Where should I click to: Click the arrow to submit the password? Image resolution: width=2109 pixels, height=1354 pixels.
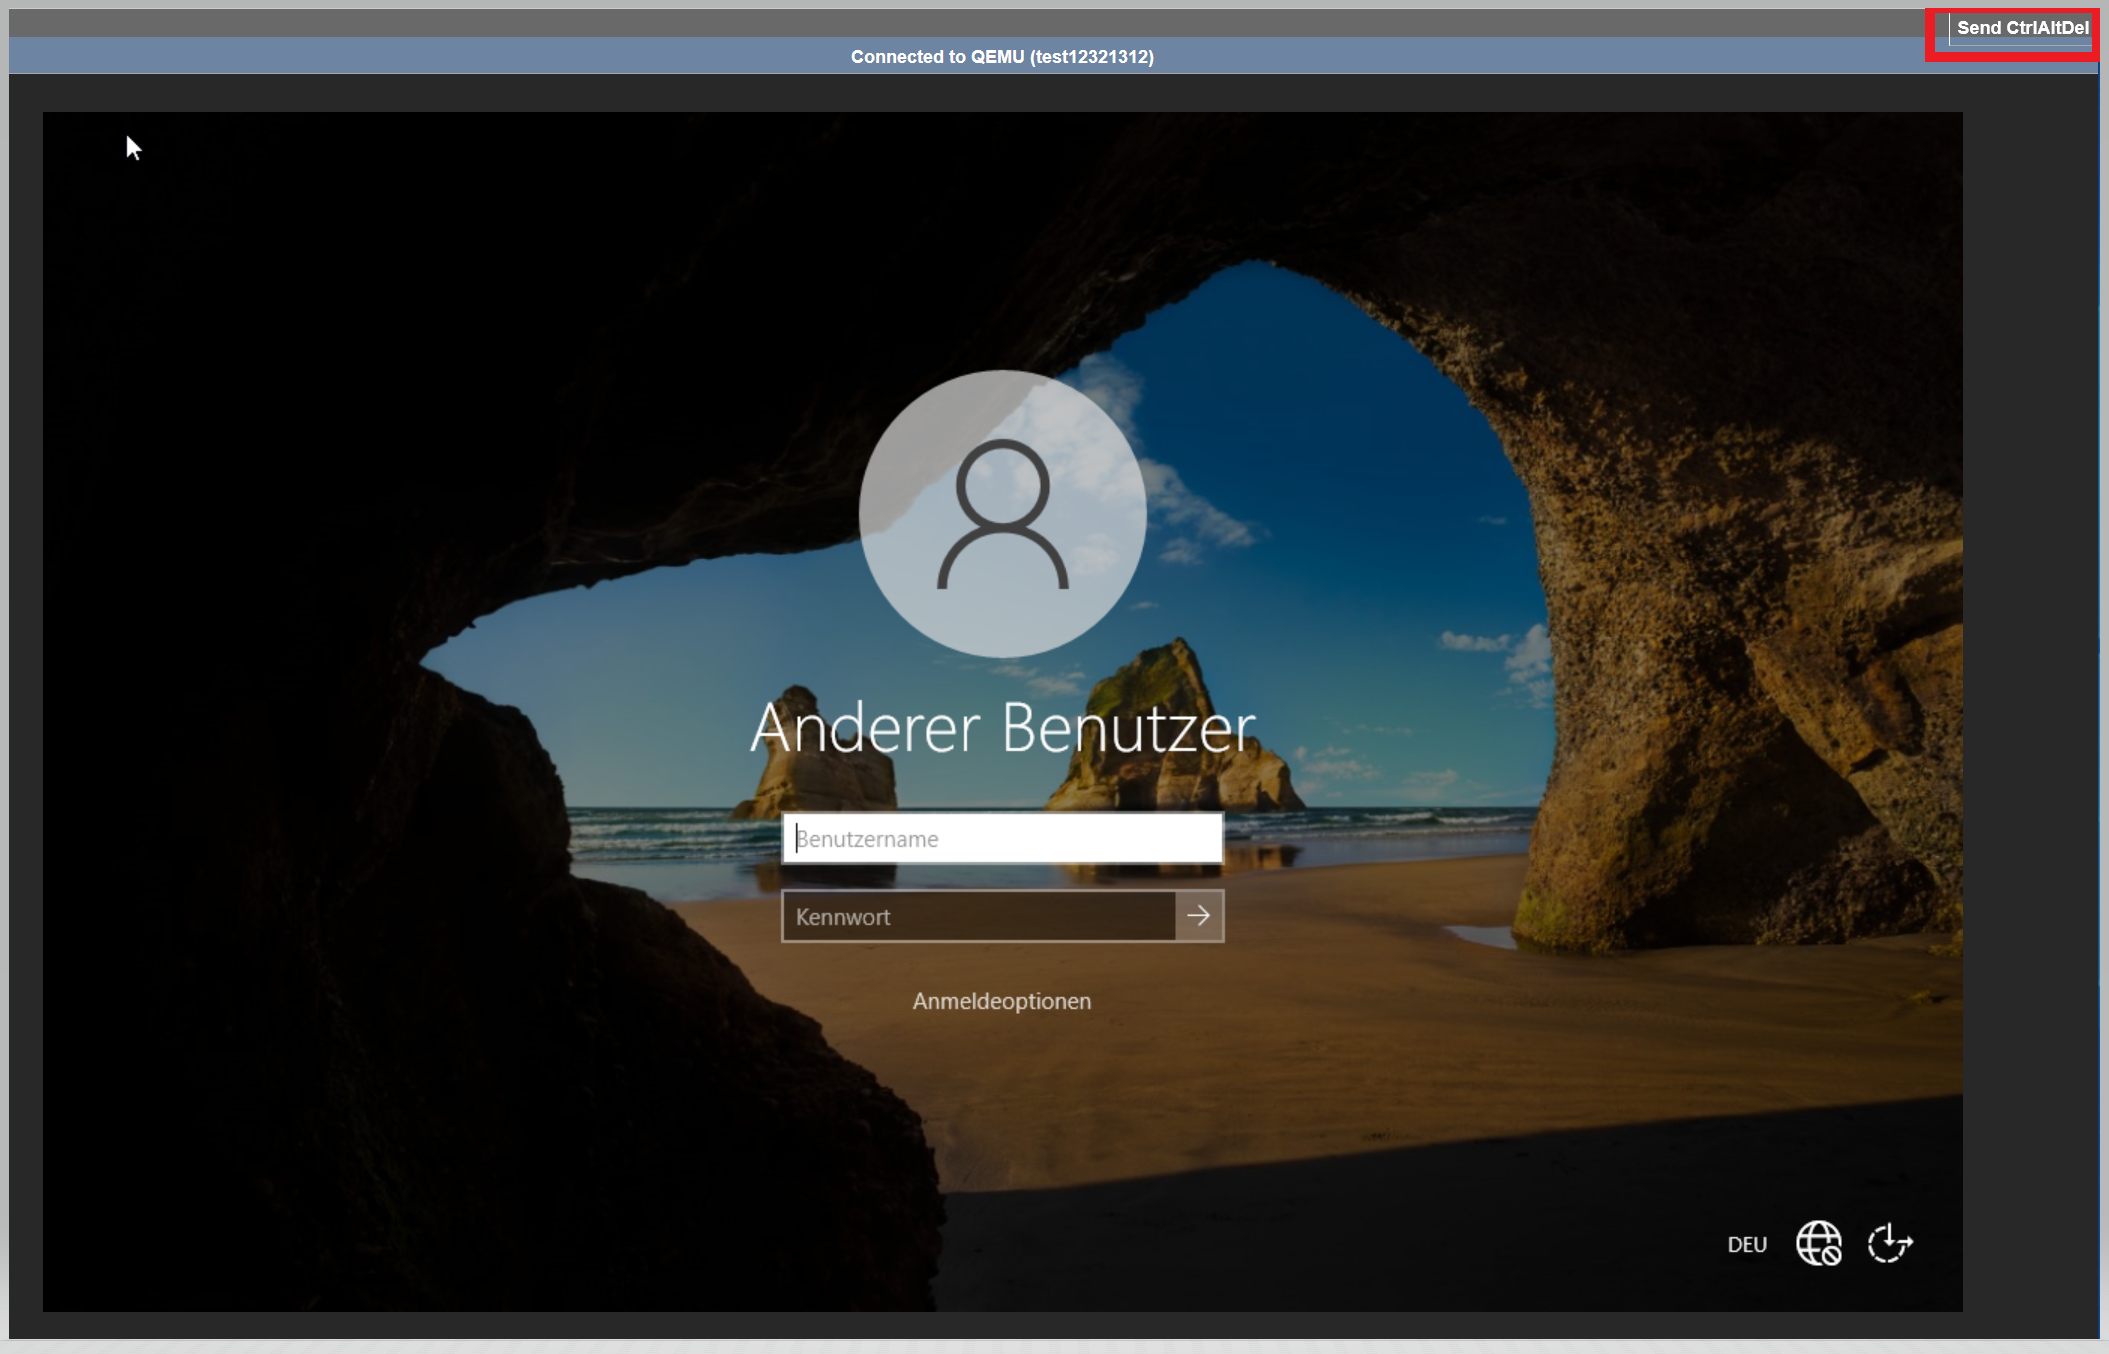coord(1199,915)
